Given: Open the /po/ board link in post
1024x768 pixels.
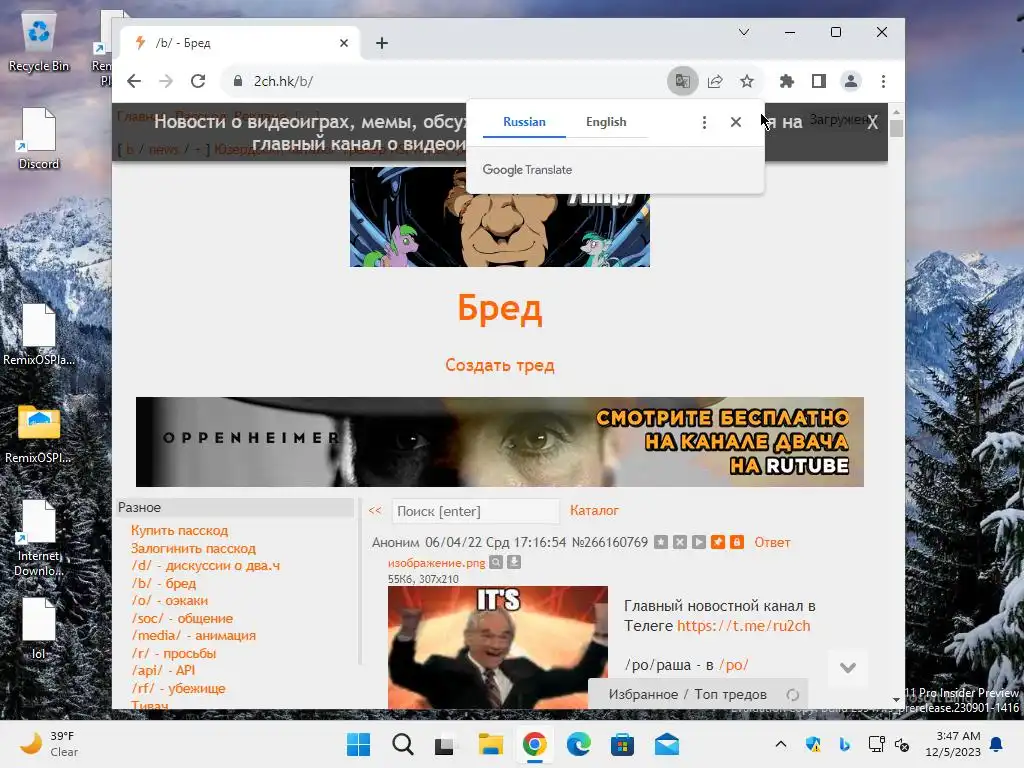Looking at the screenshot, I should (x=733, y=665).
